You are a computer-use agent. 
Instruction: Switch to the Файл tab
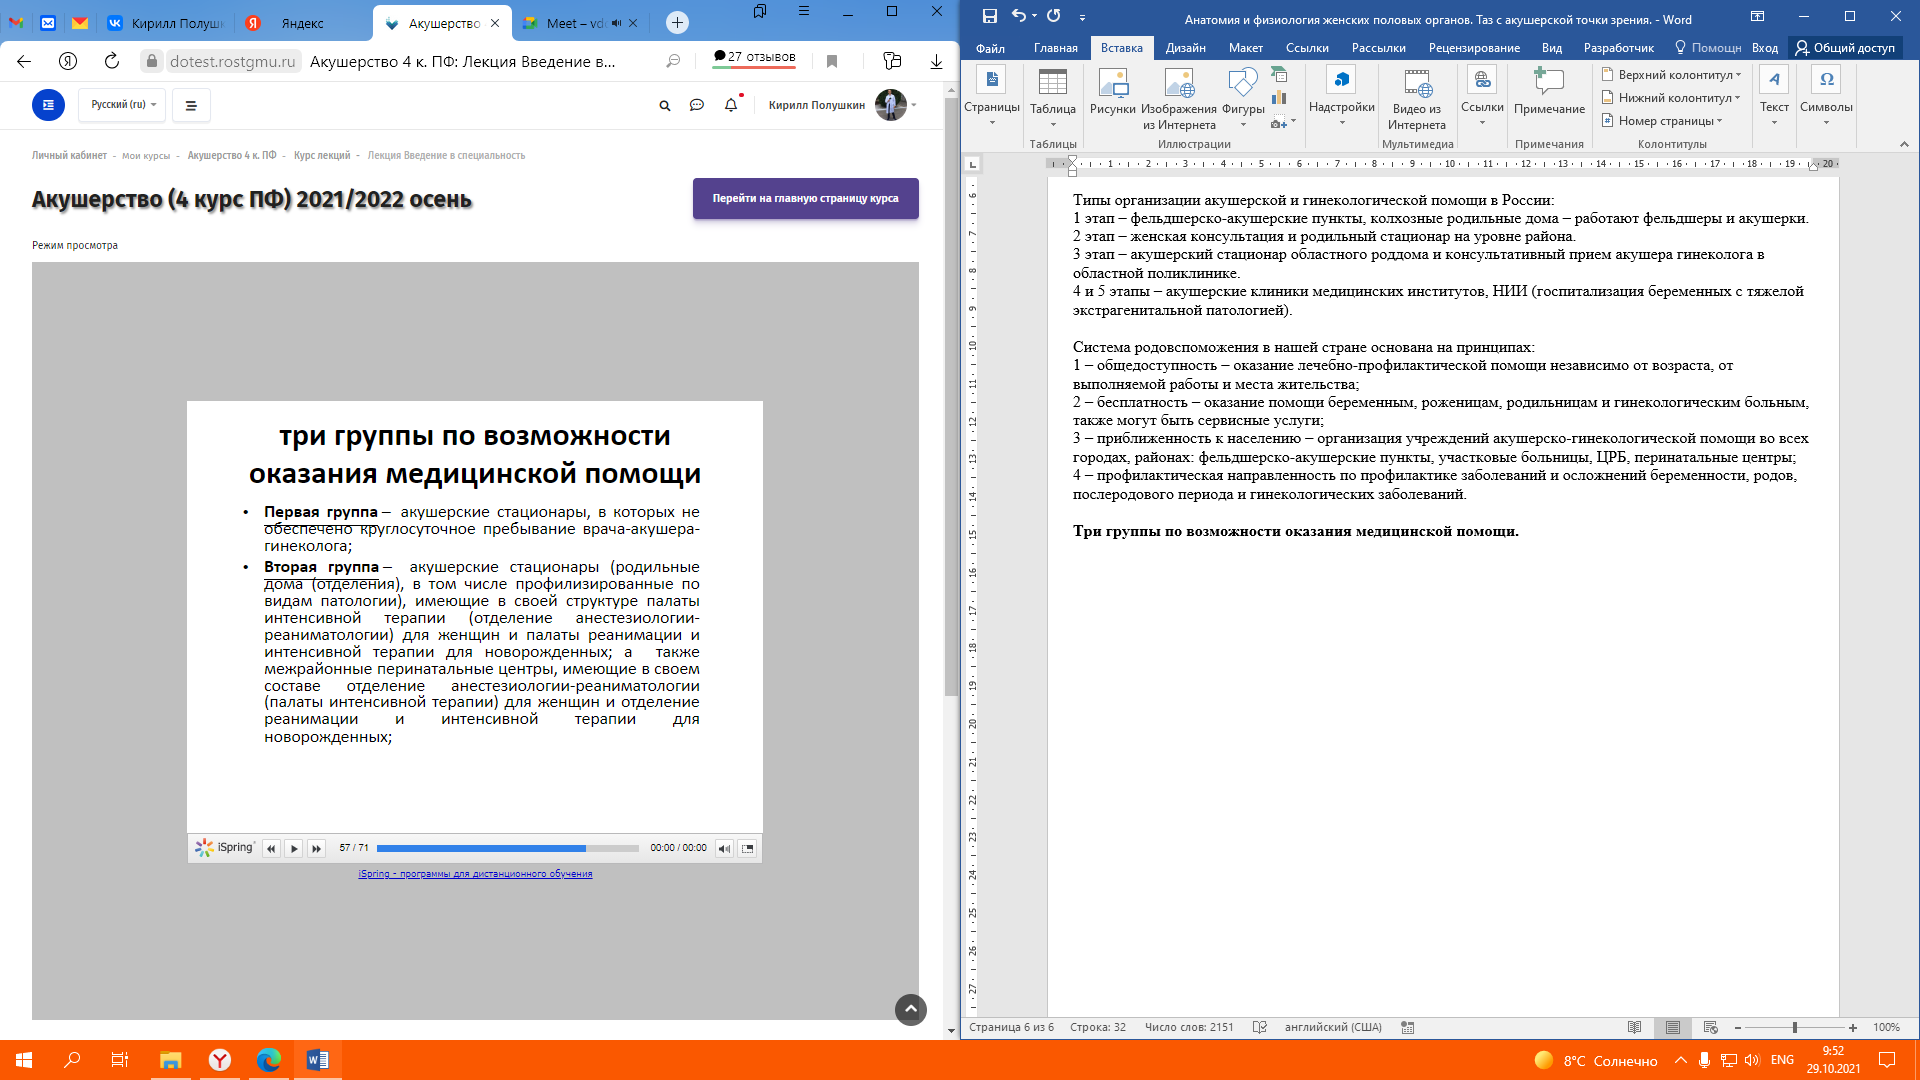[990, 48]
